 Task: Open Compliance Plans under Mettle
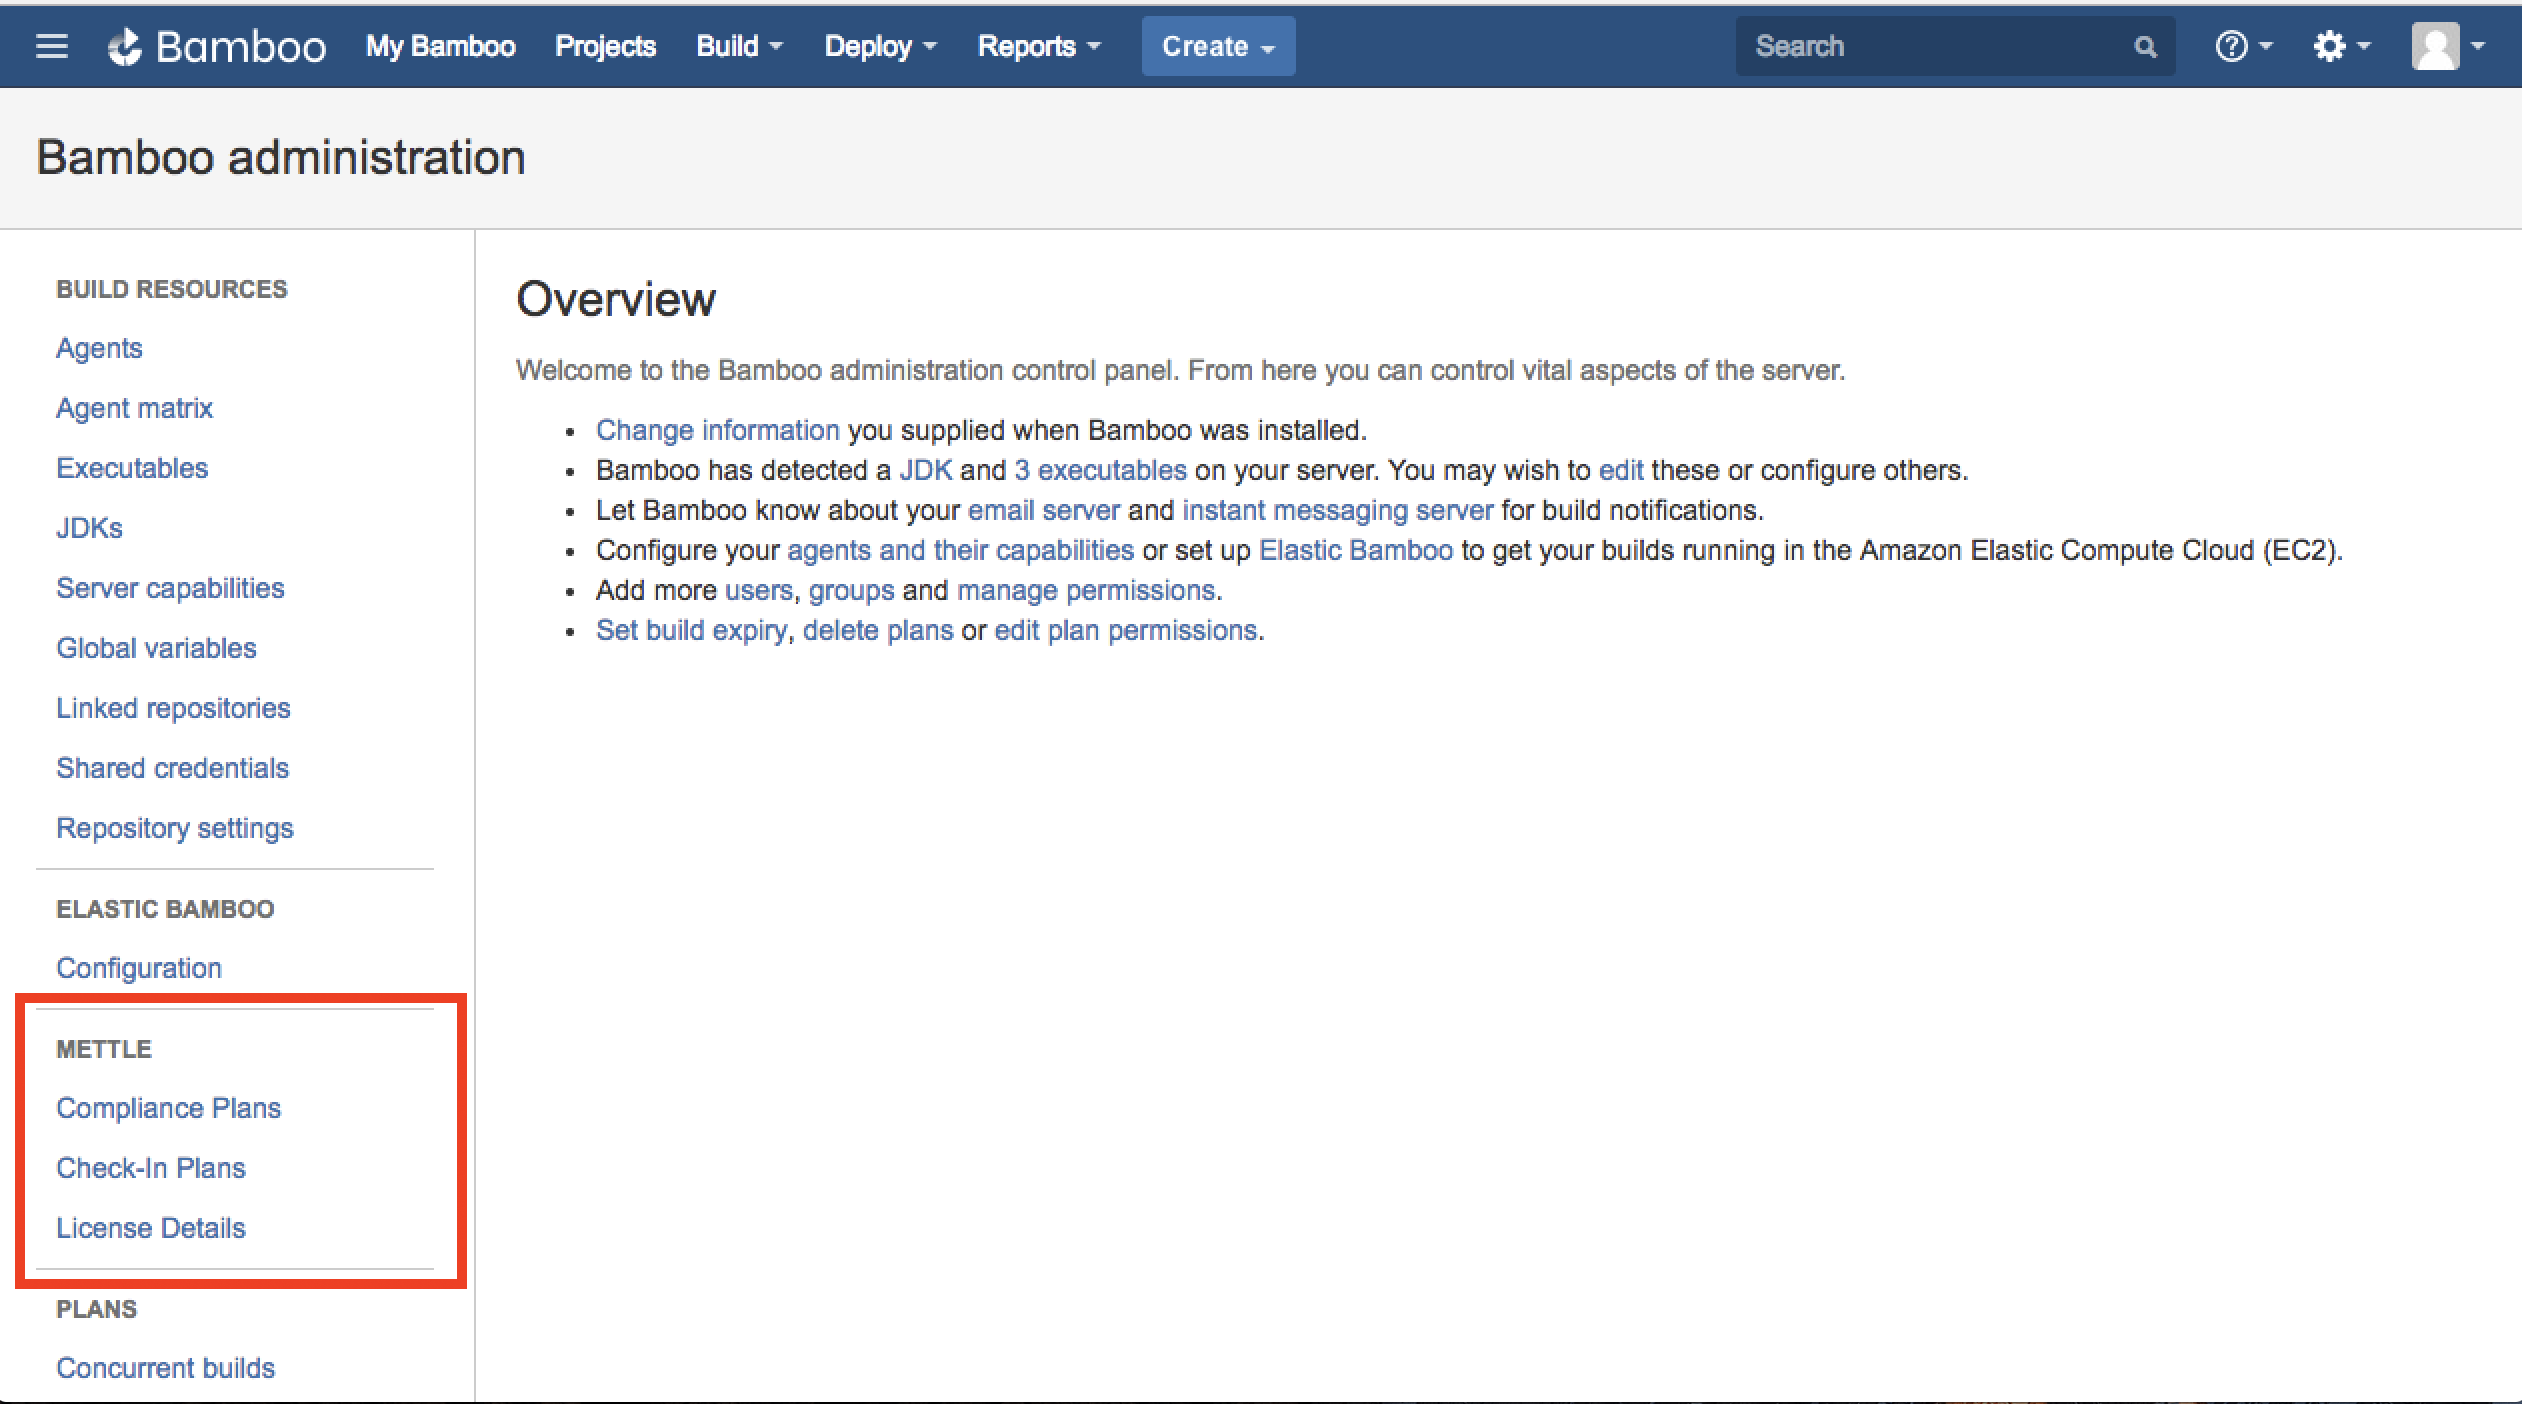click(168, 1108)
